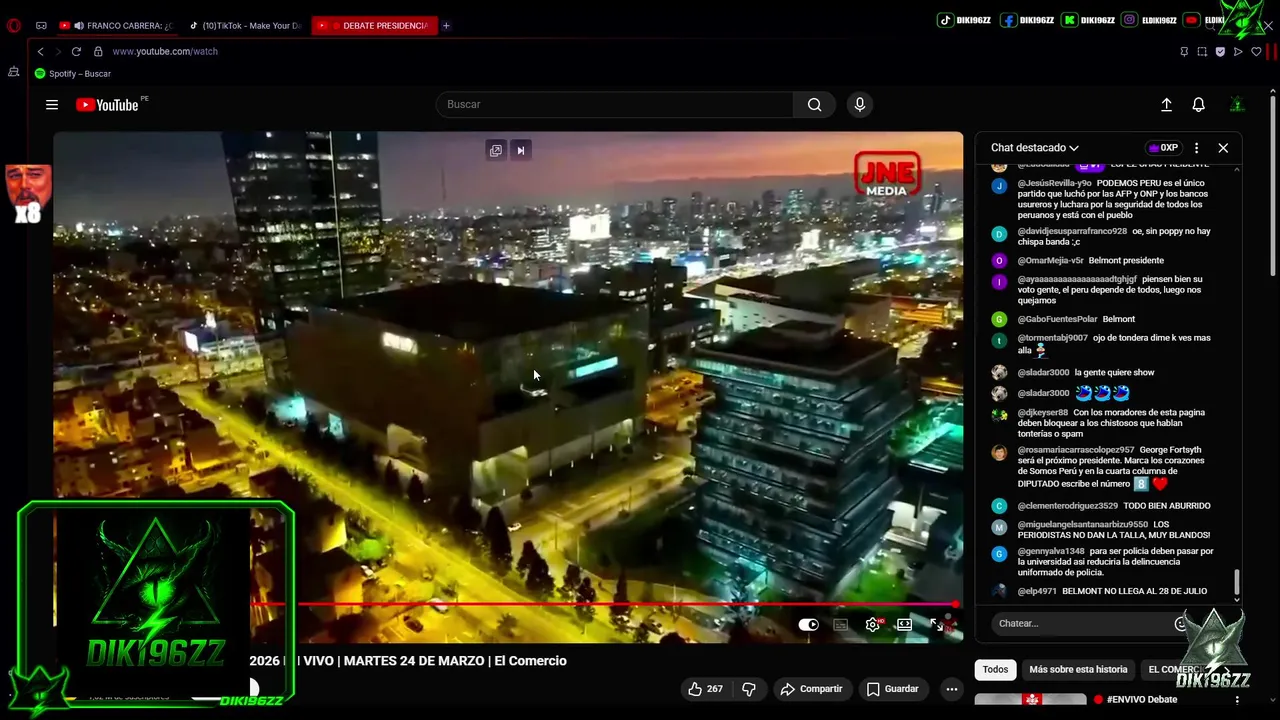The width and height of the screenshot is (1280, 720).
Task: Click the ad-blocker shield icon
Action: [x=1220, y=51]
